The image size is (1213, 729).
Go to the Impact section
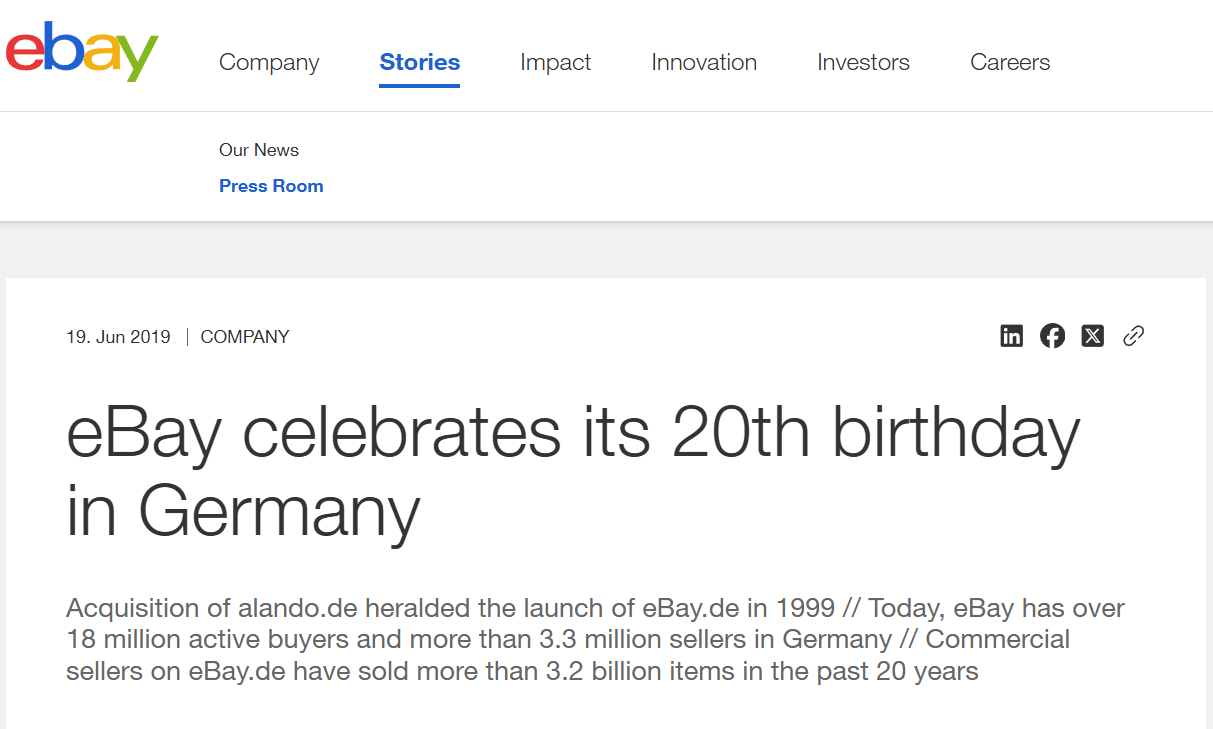[555, 62]
